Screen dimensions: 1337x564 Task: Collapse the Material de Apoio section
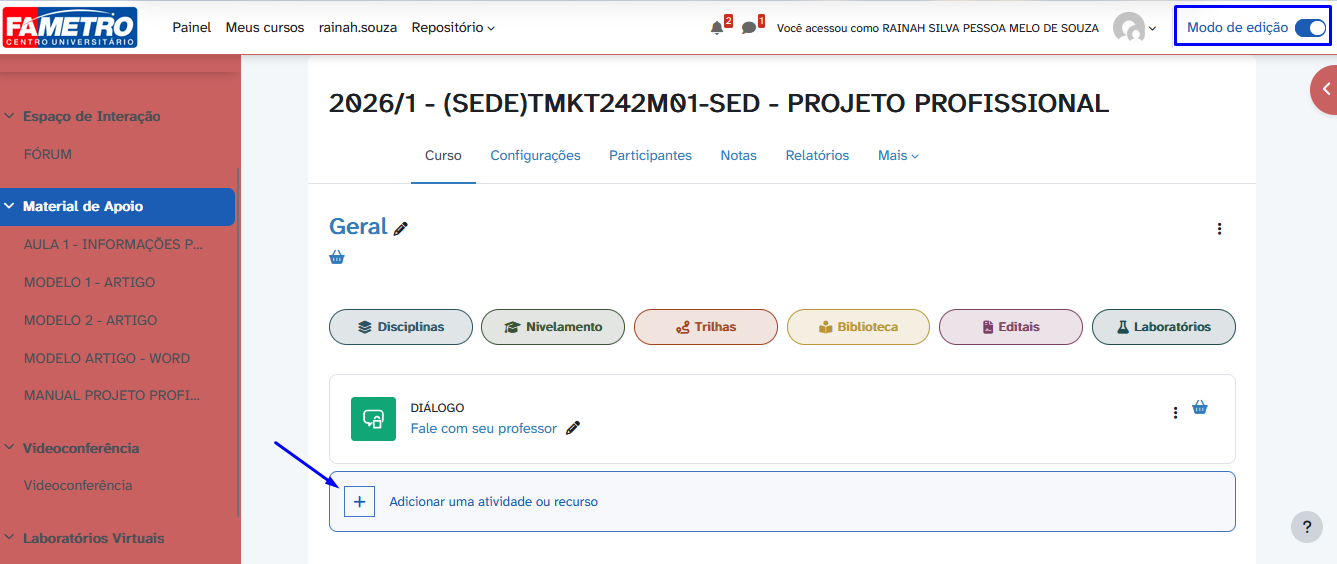coord(10,206)
